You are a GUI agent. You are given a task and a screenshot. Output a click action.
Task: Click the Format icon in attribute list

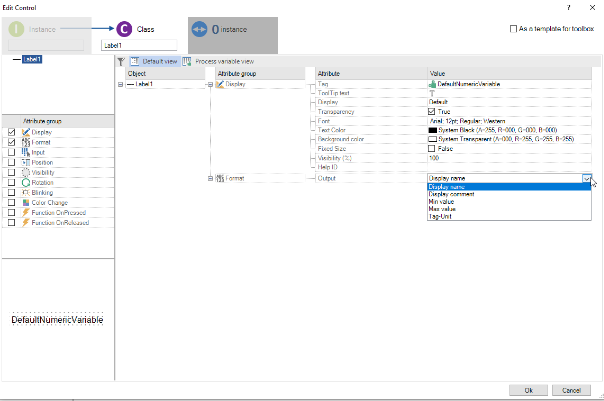point(26,142)
